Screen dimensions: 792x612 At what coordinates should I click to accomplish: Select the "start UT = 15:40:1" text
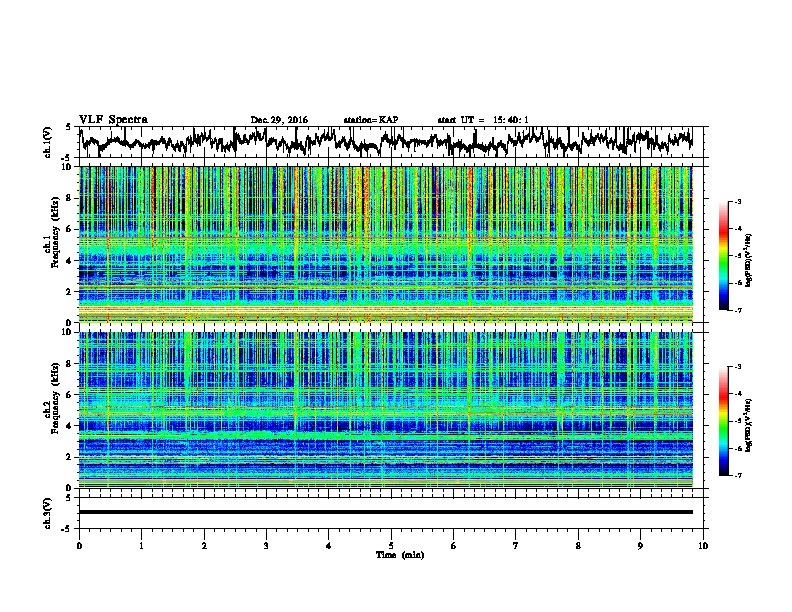click(483, 120)
